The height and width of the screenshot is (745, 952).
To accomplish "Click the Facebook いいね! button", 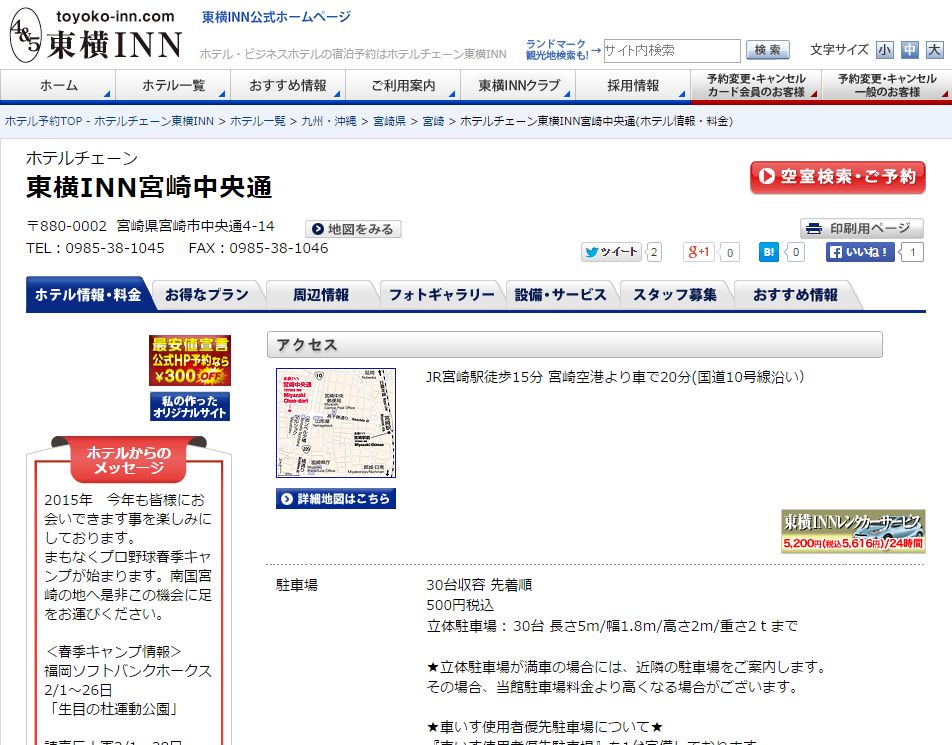I will click(x=860, y=252).
